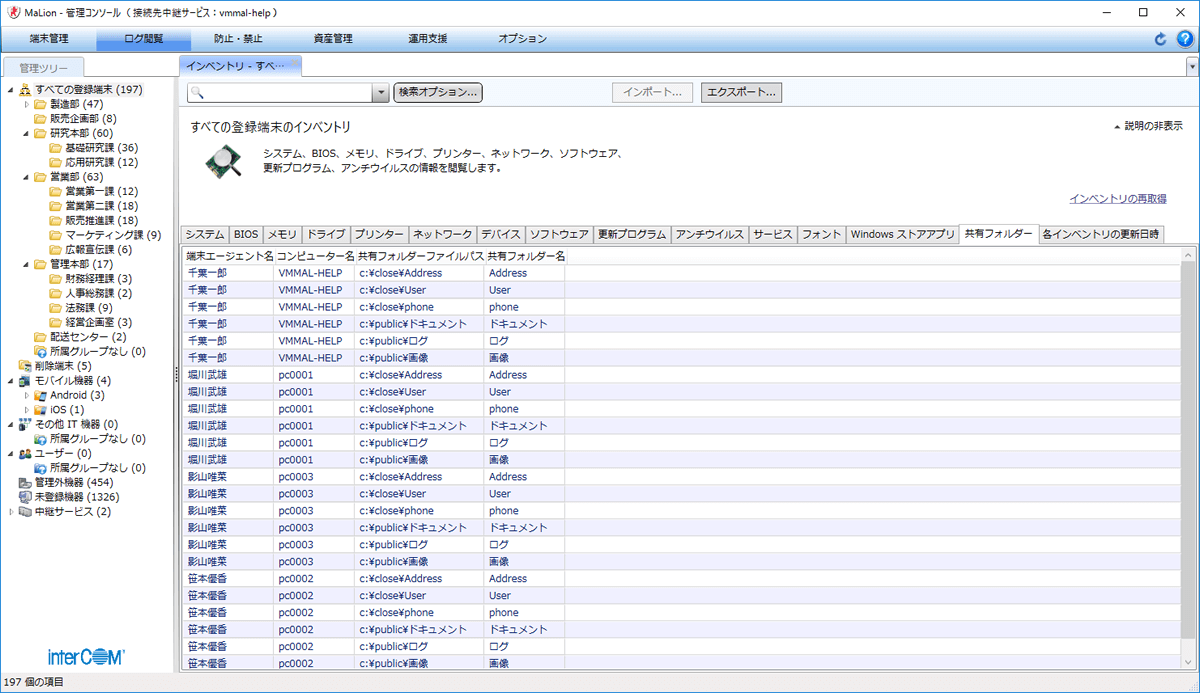Click the すべての登録端末 tree root icon

coord(25,90)
